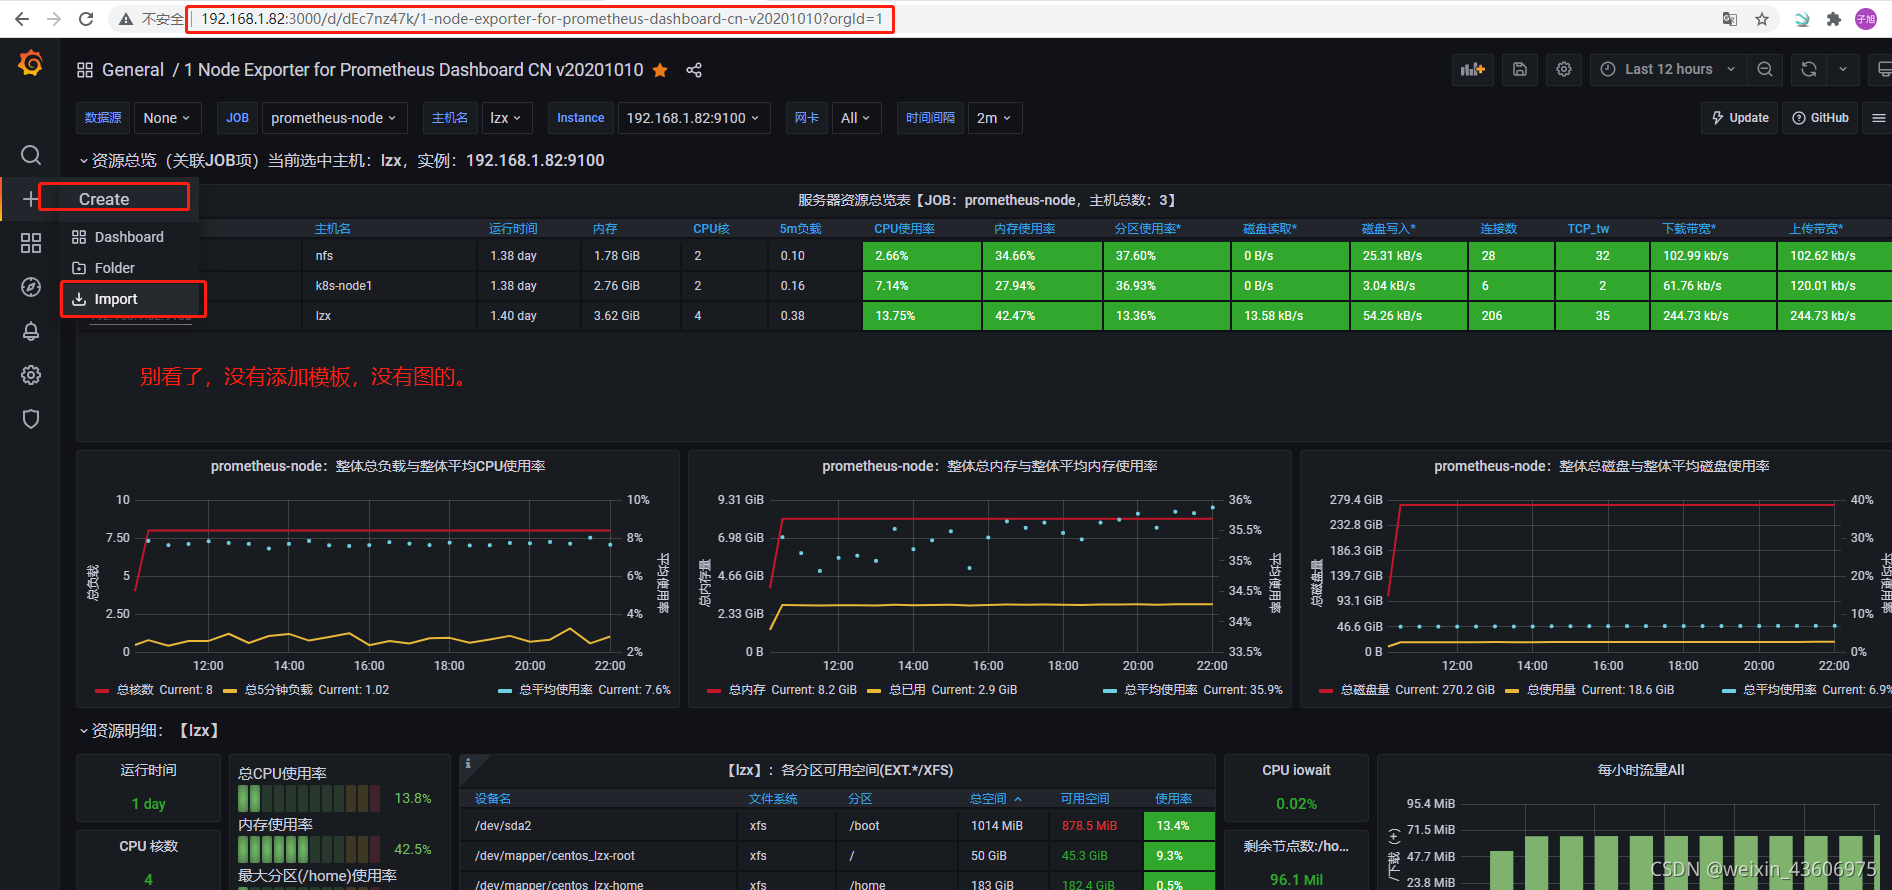Open the Explore compass icon
This screenshot has width=1892, height=890.
click(31, 287)
